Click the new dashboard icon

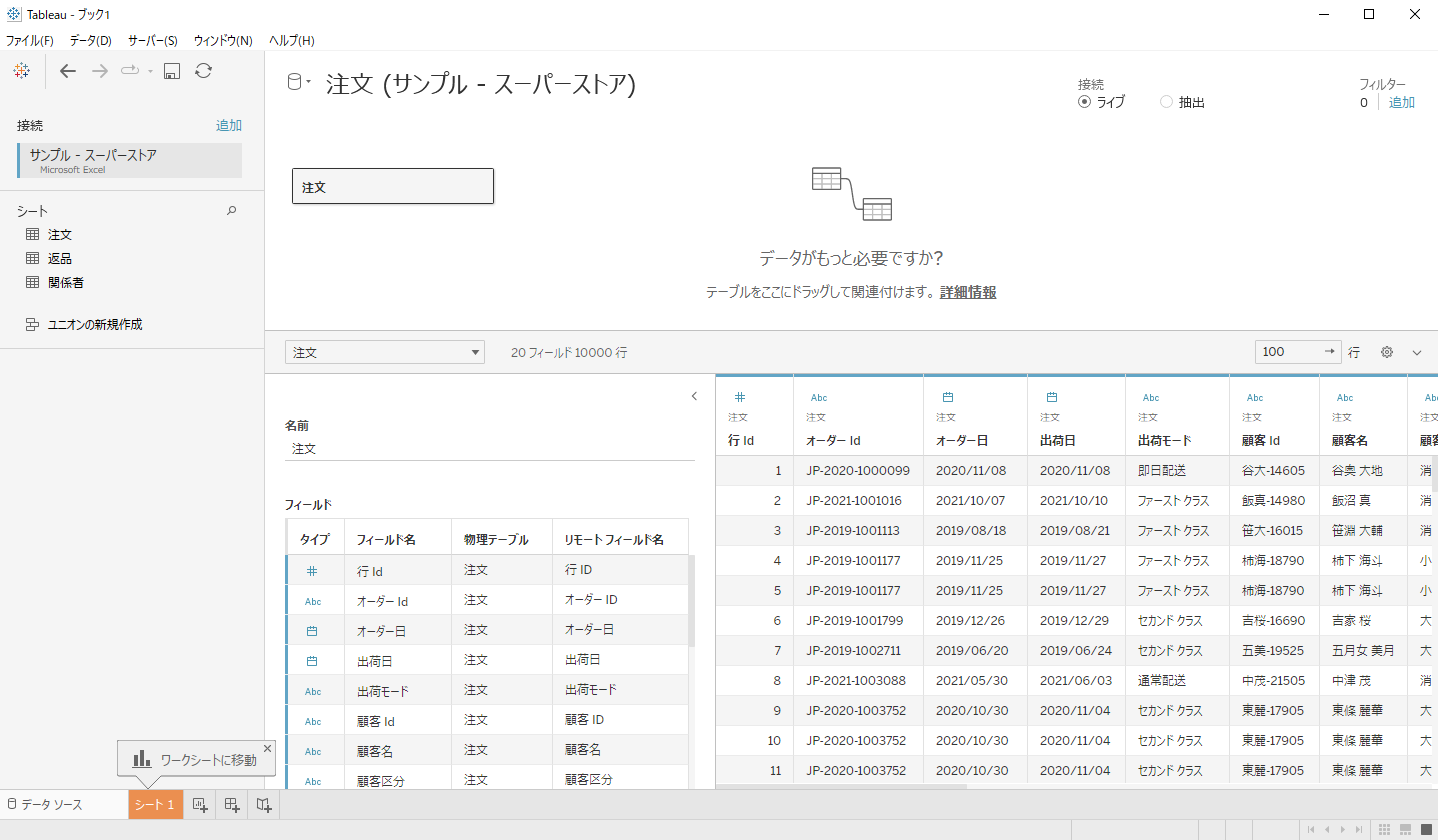pos(232,805)
